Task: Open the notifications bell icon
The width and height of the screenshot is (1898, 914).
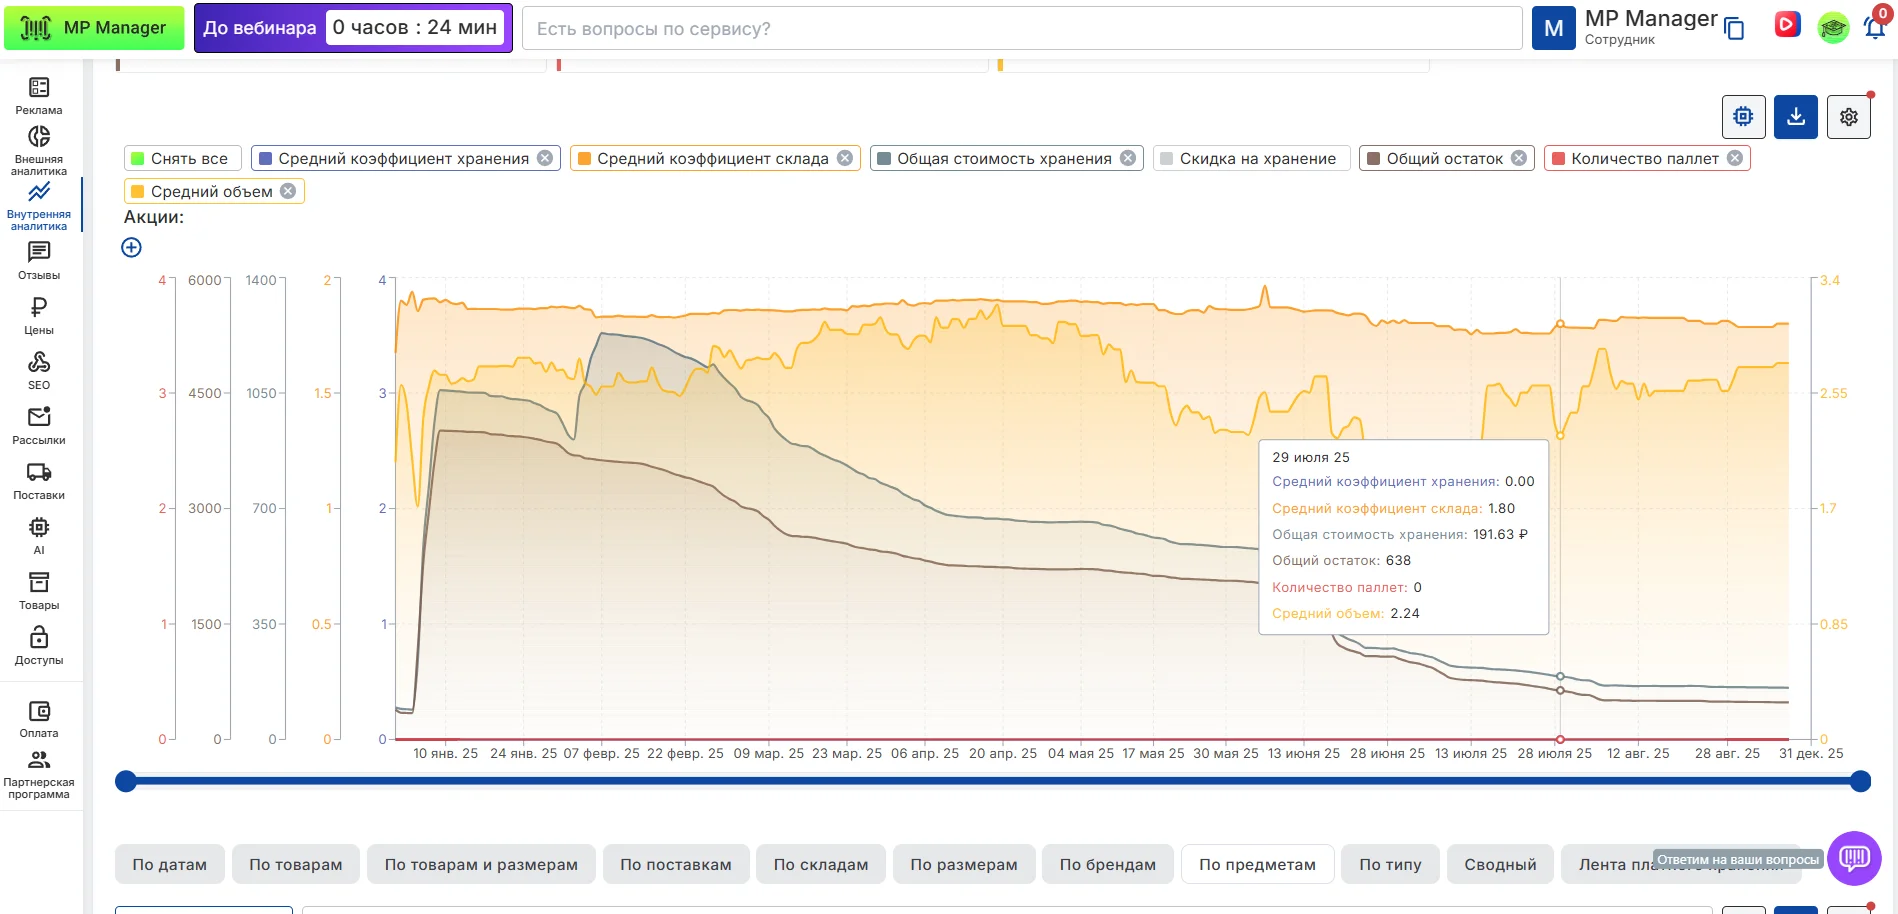Action: tap(1874, 28)
